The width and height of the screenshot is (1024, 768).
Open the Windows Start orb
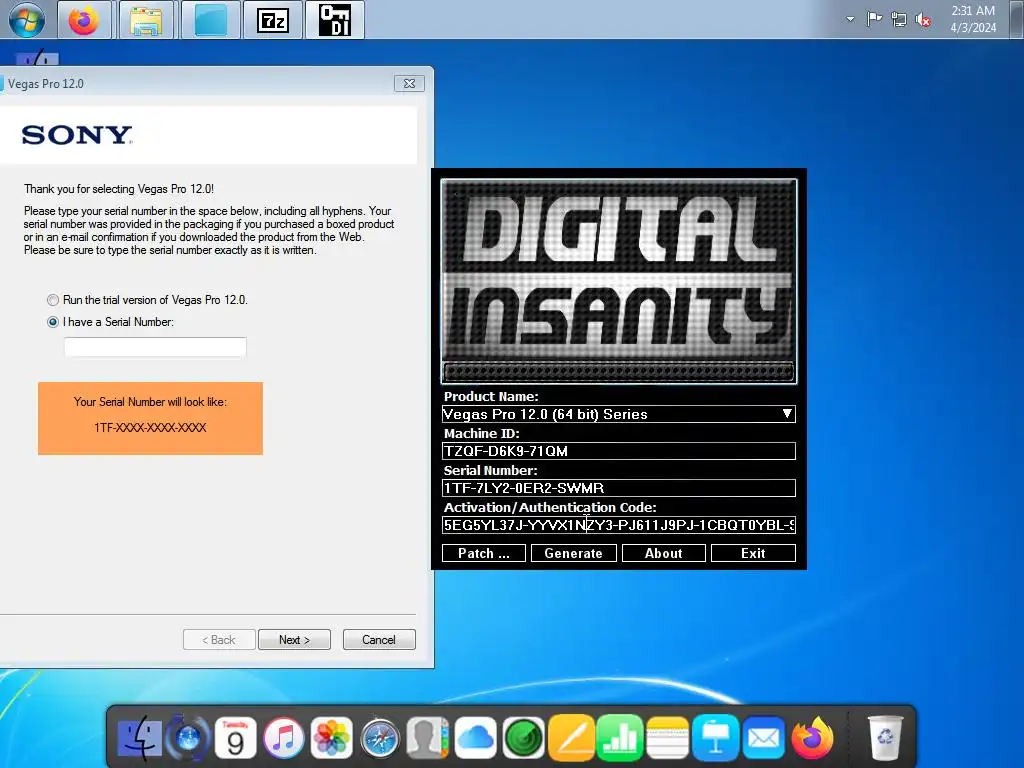tap(27, 20)
